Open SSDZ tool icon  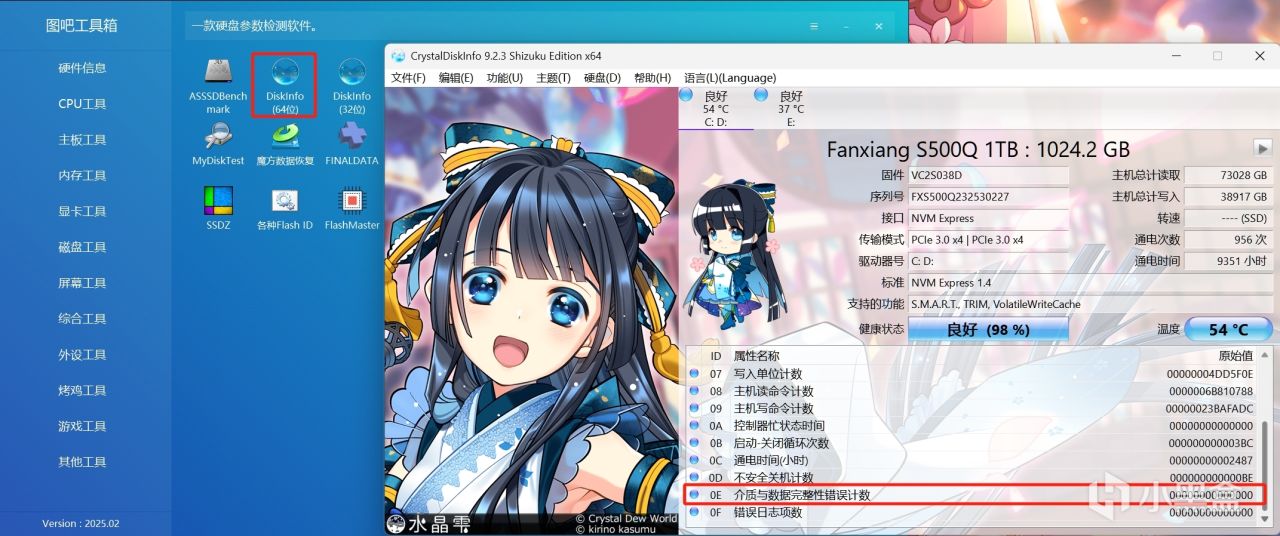click(x=218, y=208)
